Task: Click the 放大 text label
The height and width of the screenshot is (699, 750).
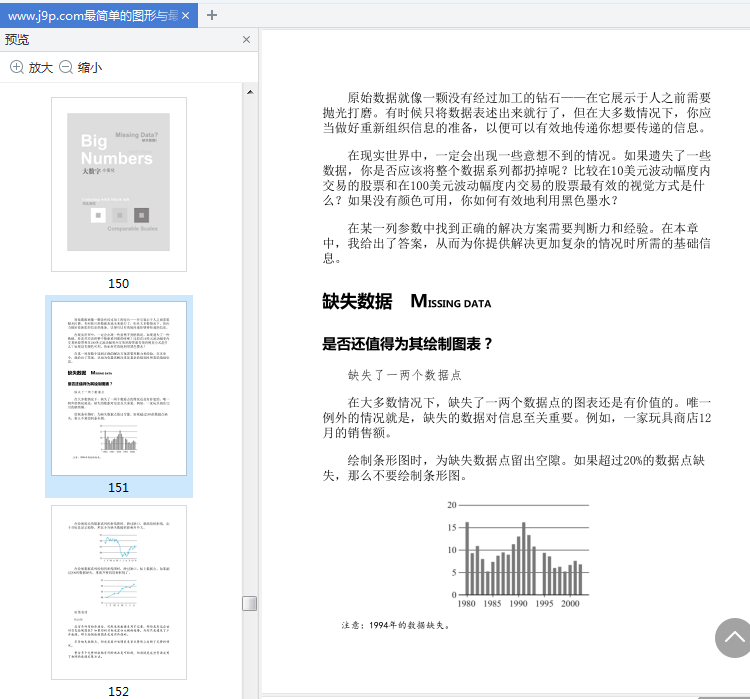Action: coord(41,67)
